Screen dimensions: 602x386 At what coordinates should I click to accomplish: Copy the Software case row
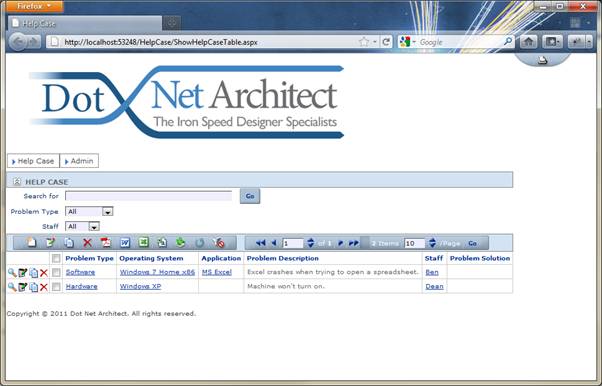[x=33, y=273]
